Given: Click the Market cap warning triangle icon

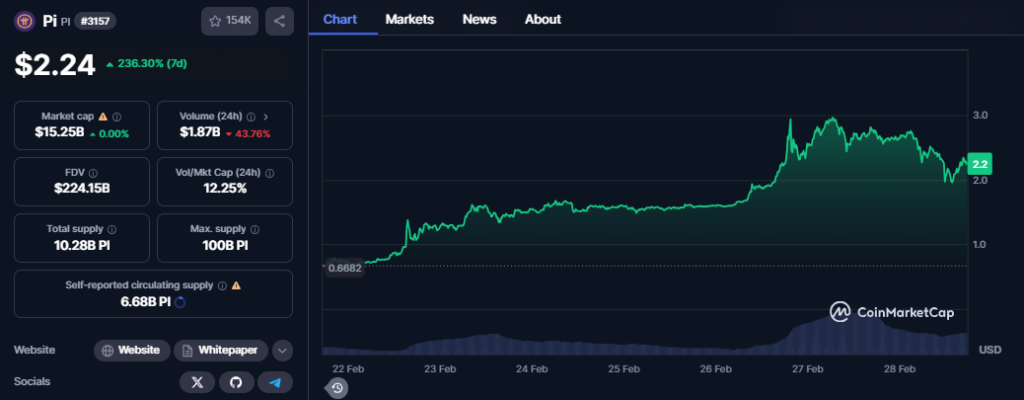Looking at the screenshot, I should (x=103, y=116).
